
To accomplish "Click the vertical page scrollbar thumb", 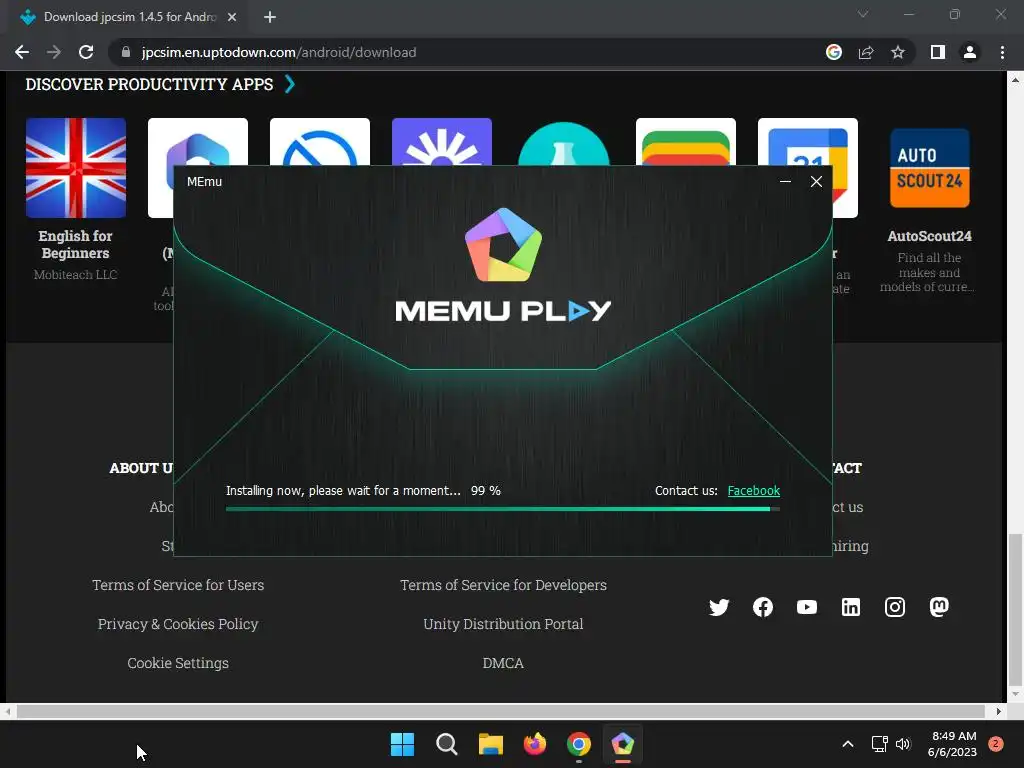I will pyautogui.click(x=1014, y=609).
